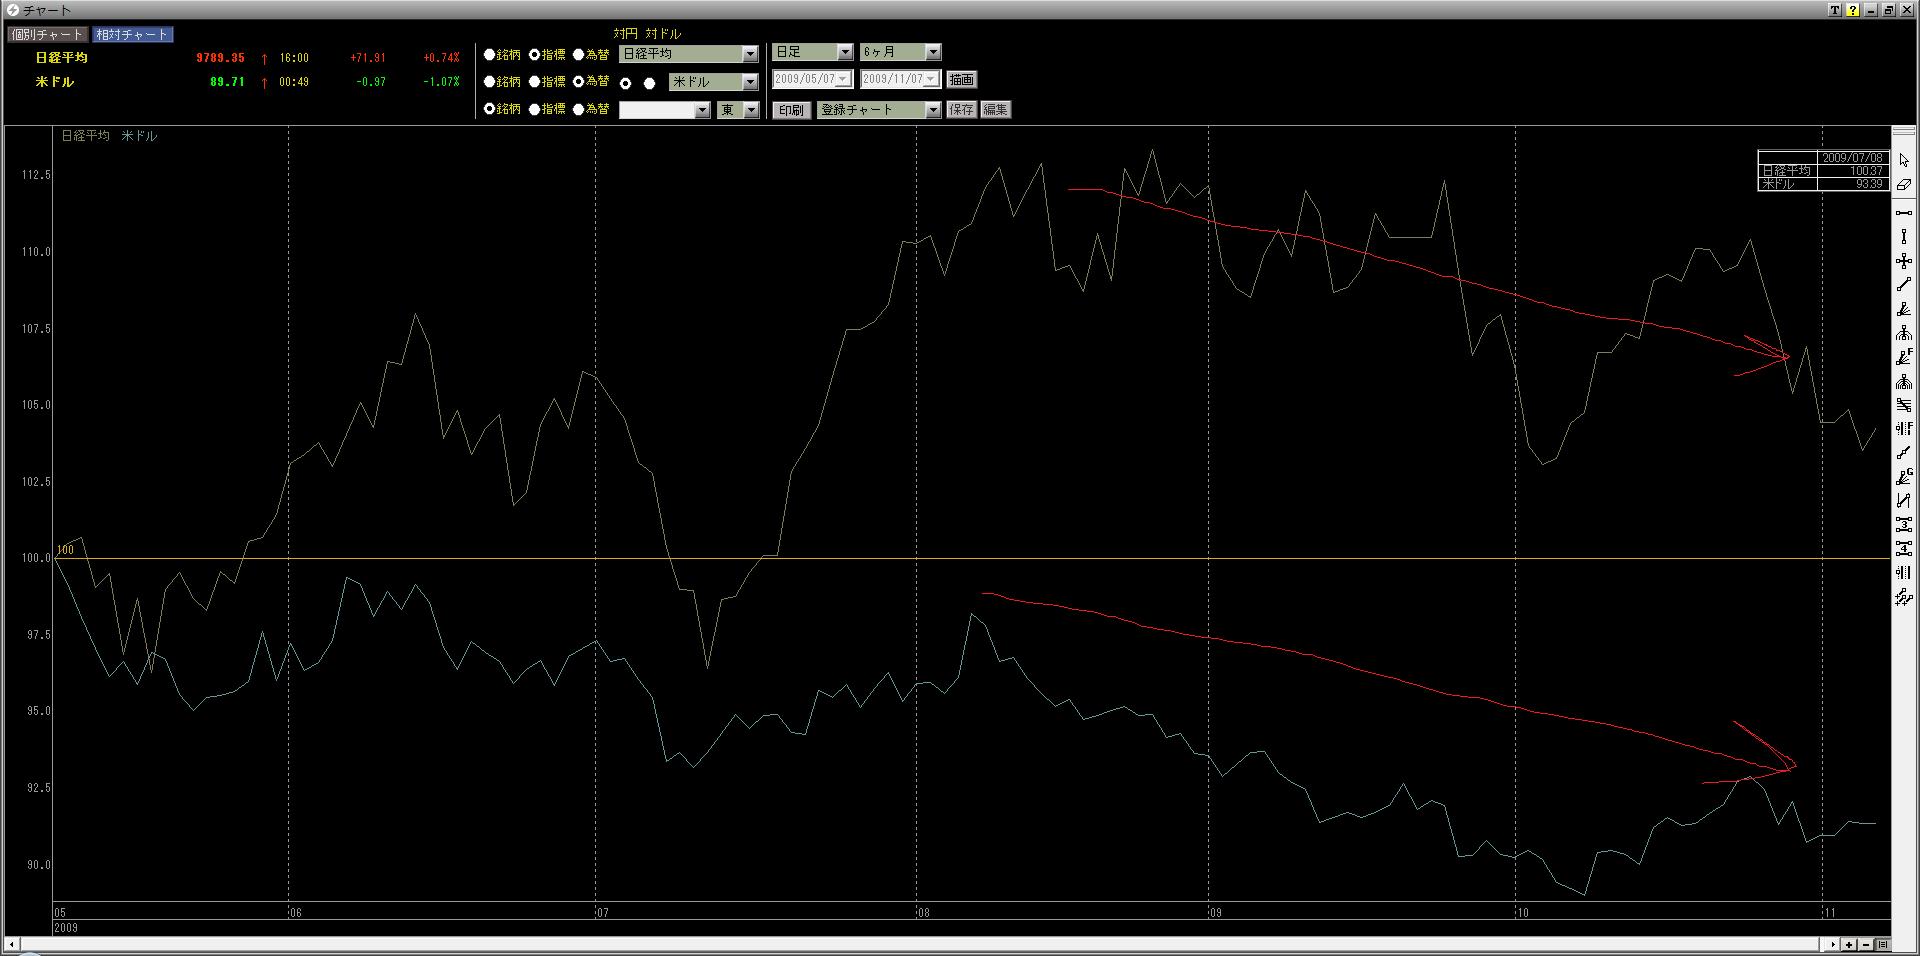Open the 6ヶ月 period dropdown
The width and height of the screenshot is (1920, 956).
932,52
